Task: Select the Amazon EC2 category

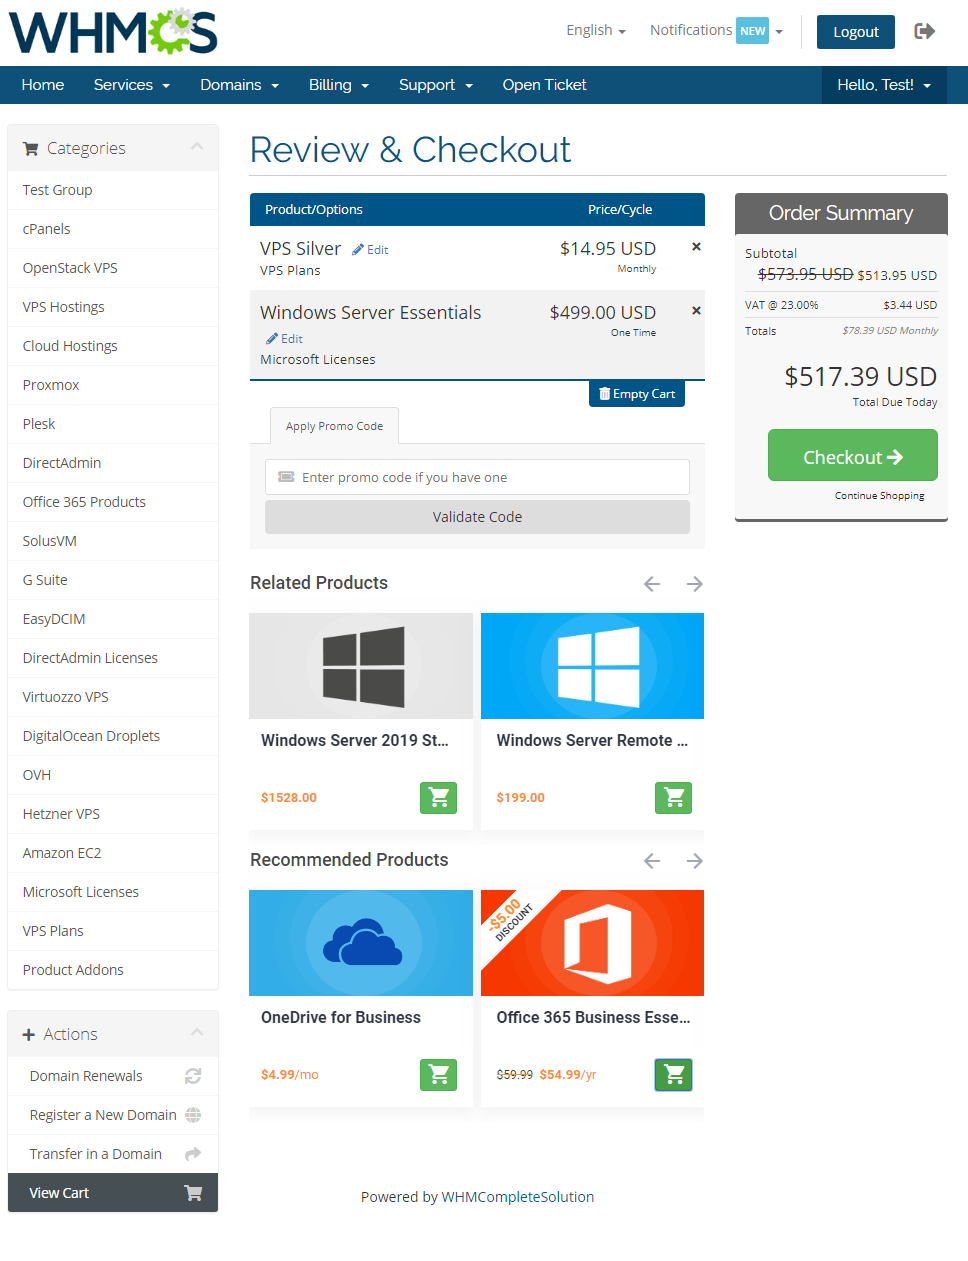Action: 113,853
